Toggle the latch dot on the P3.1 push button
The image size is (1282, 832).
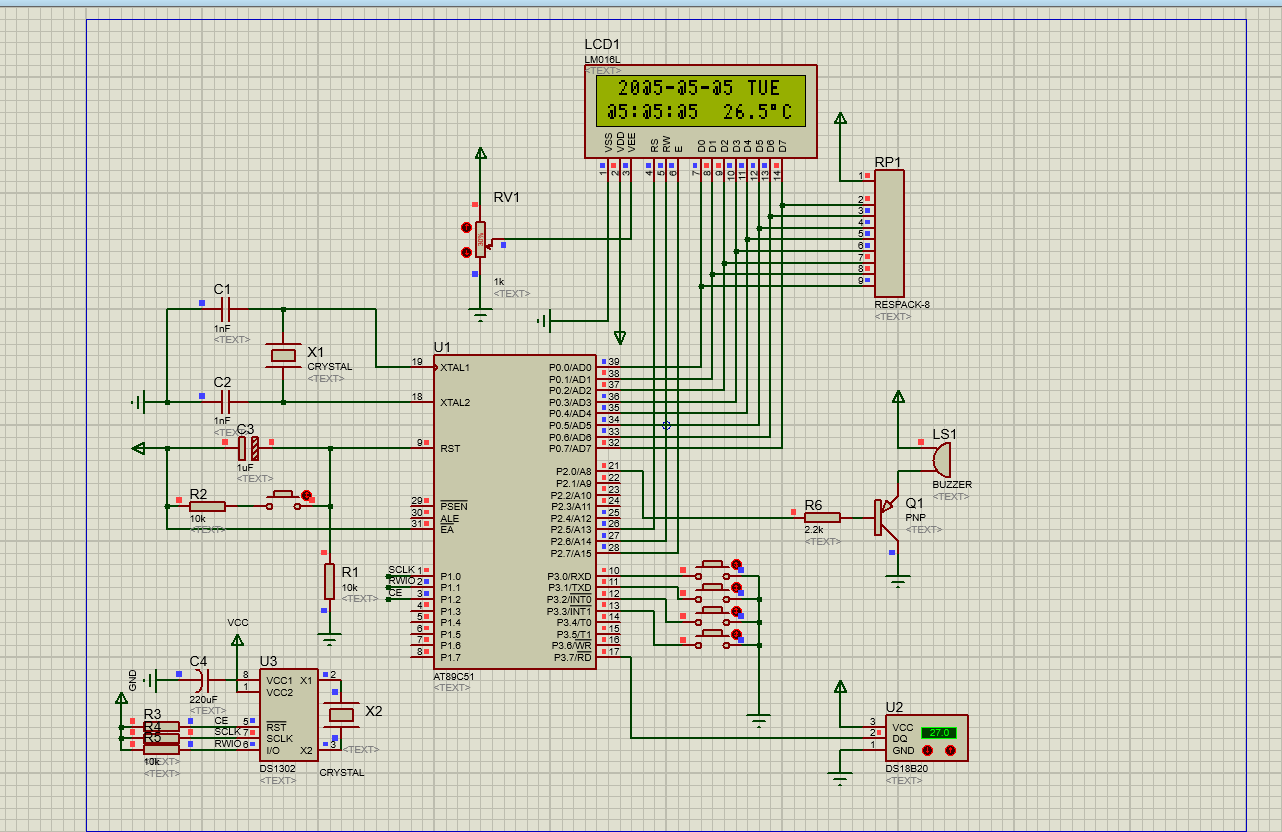[x=737, y=587]
